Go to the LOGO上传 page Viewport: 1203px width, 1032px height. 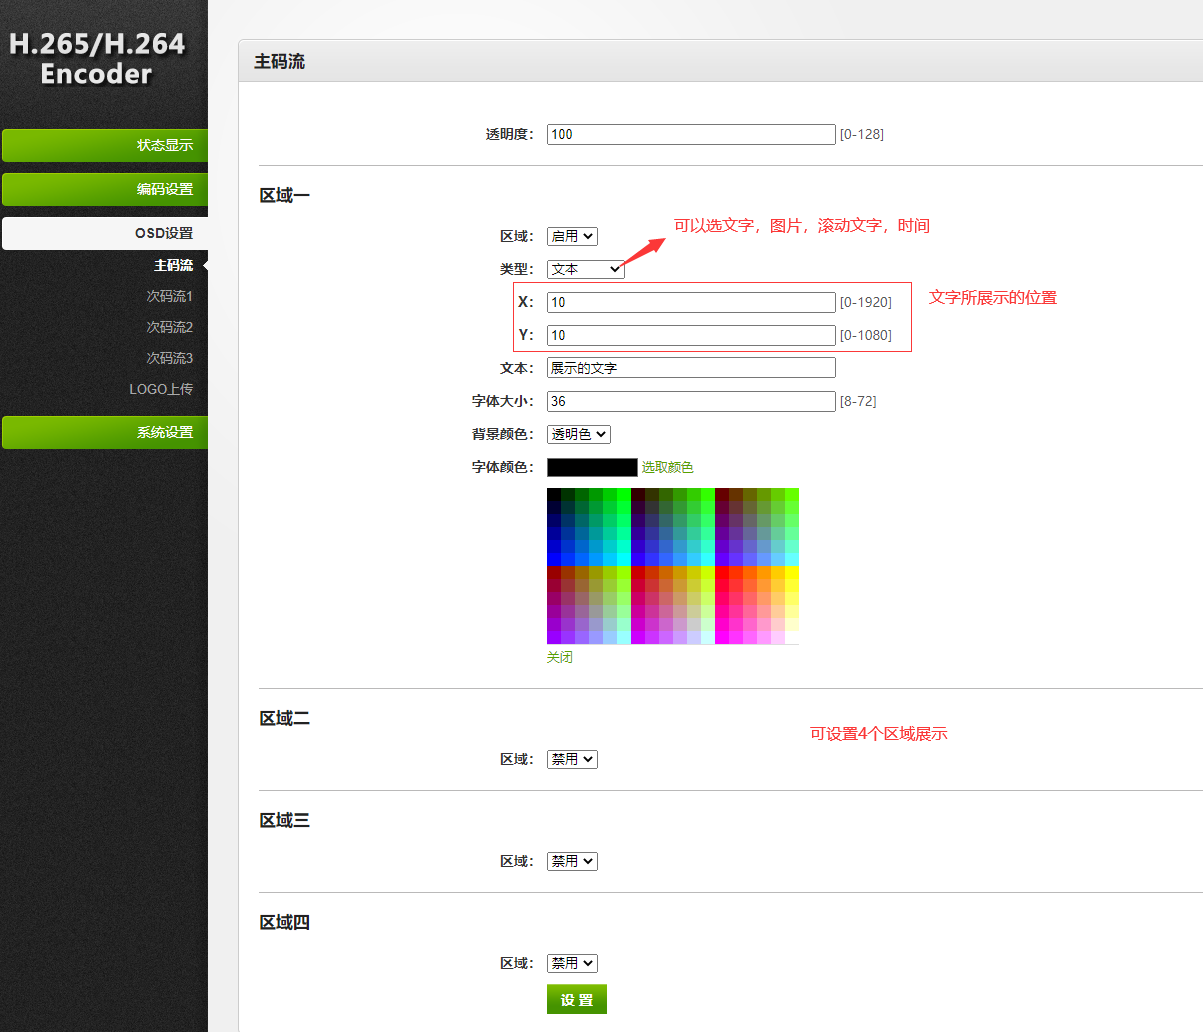(161, 389)
